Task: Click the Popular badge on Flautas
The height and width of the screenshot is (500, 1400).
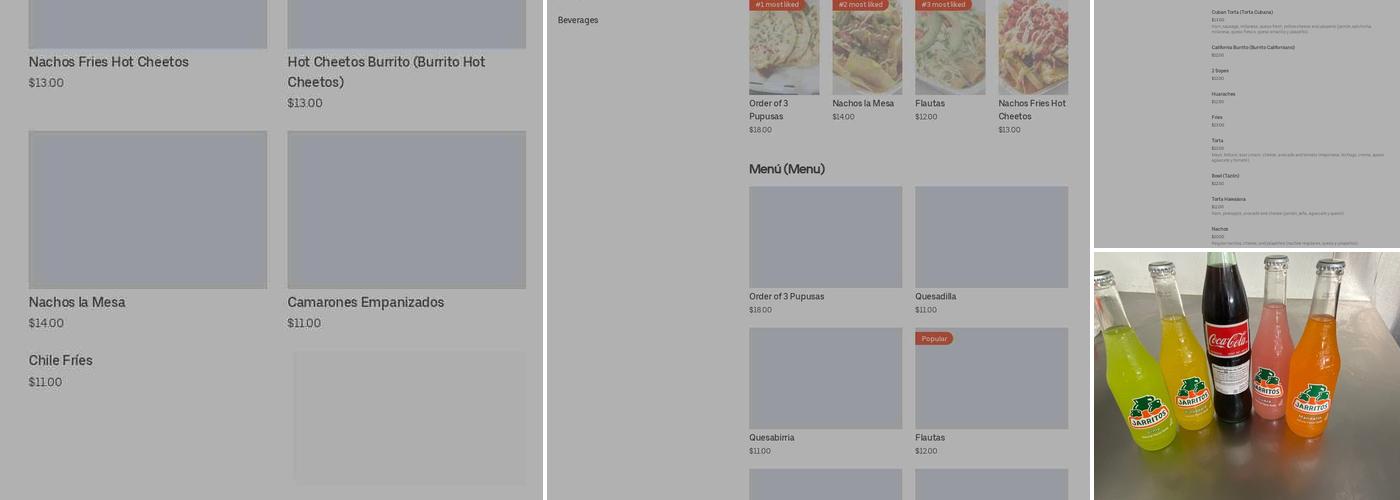Action: pyautogui.click(x=934, y=339)
